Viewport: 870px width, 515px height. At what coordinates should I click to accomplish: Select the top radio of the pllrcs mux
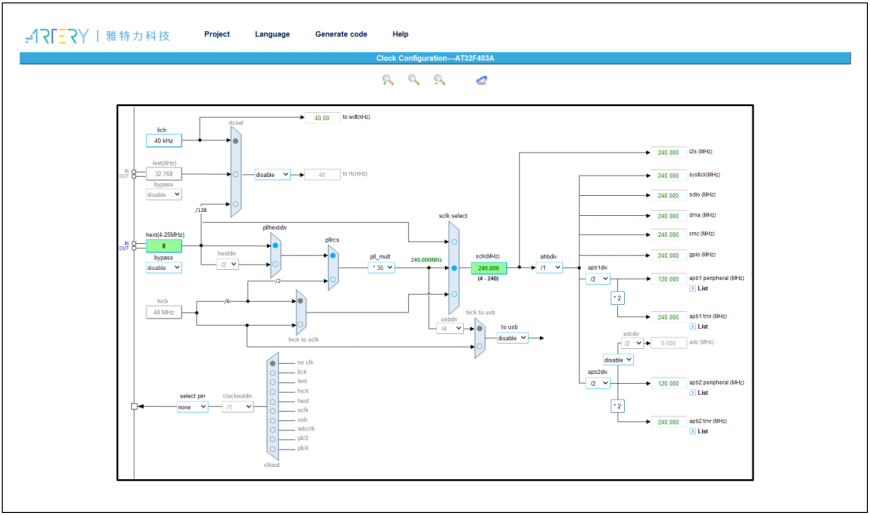(x=333, y=255)
